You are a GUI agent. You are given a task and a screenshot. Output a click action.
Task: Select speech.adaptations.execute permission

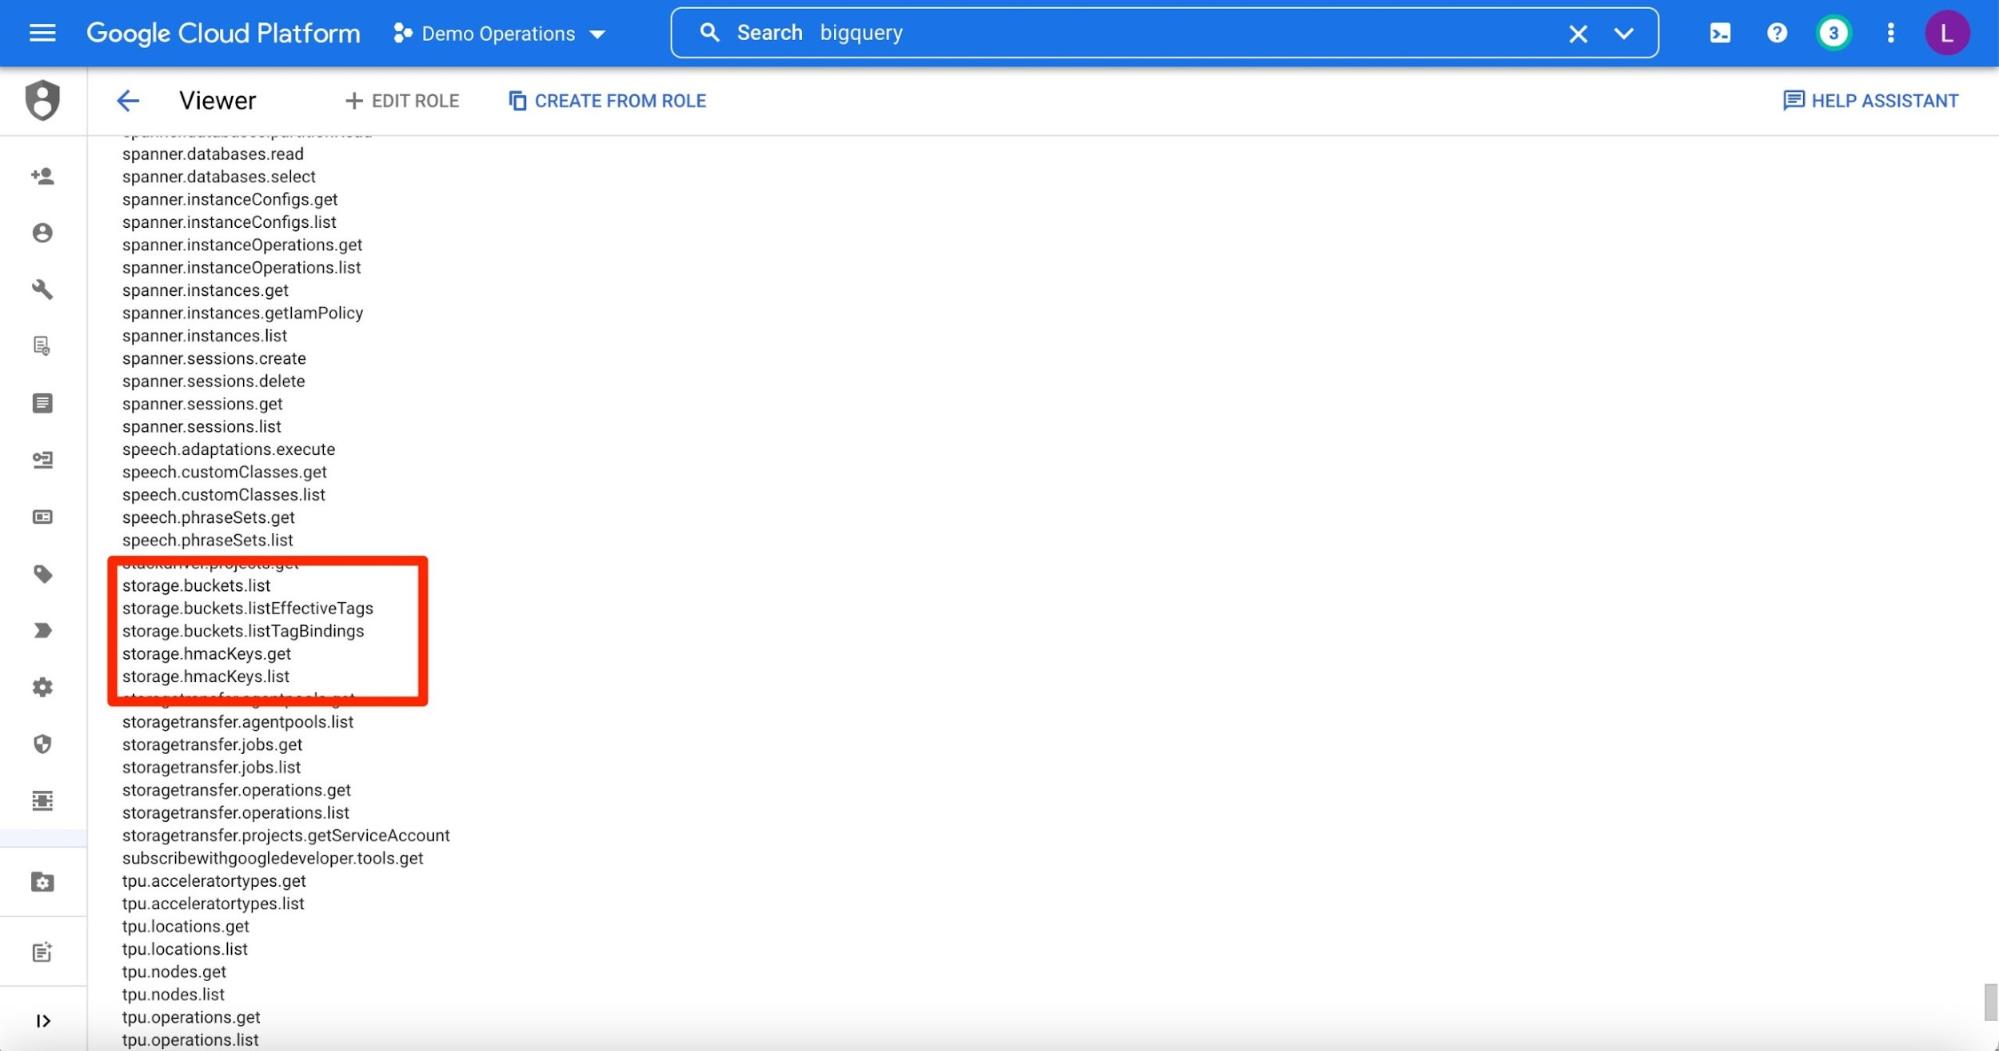click(x=228, y=449)
